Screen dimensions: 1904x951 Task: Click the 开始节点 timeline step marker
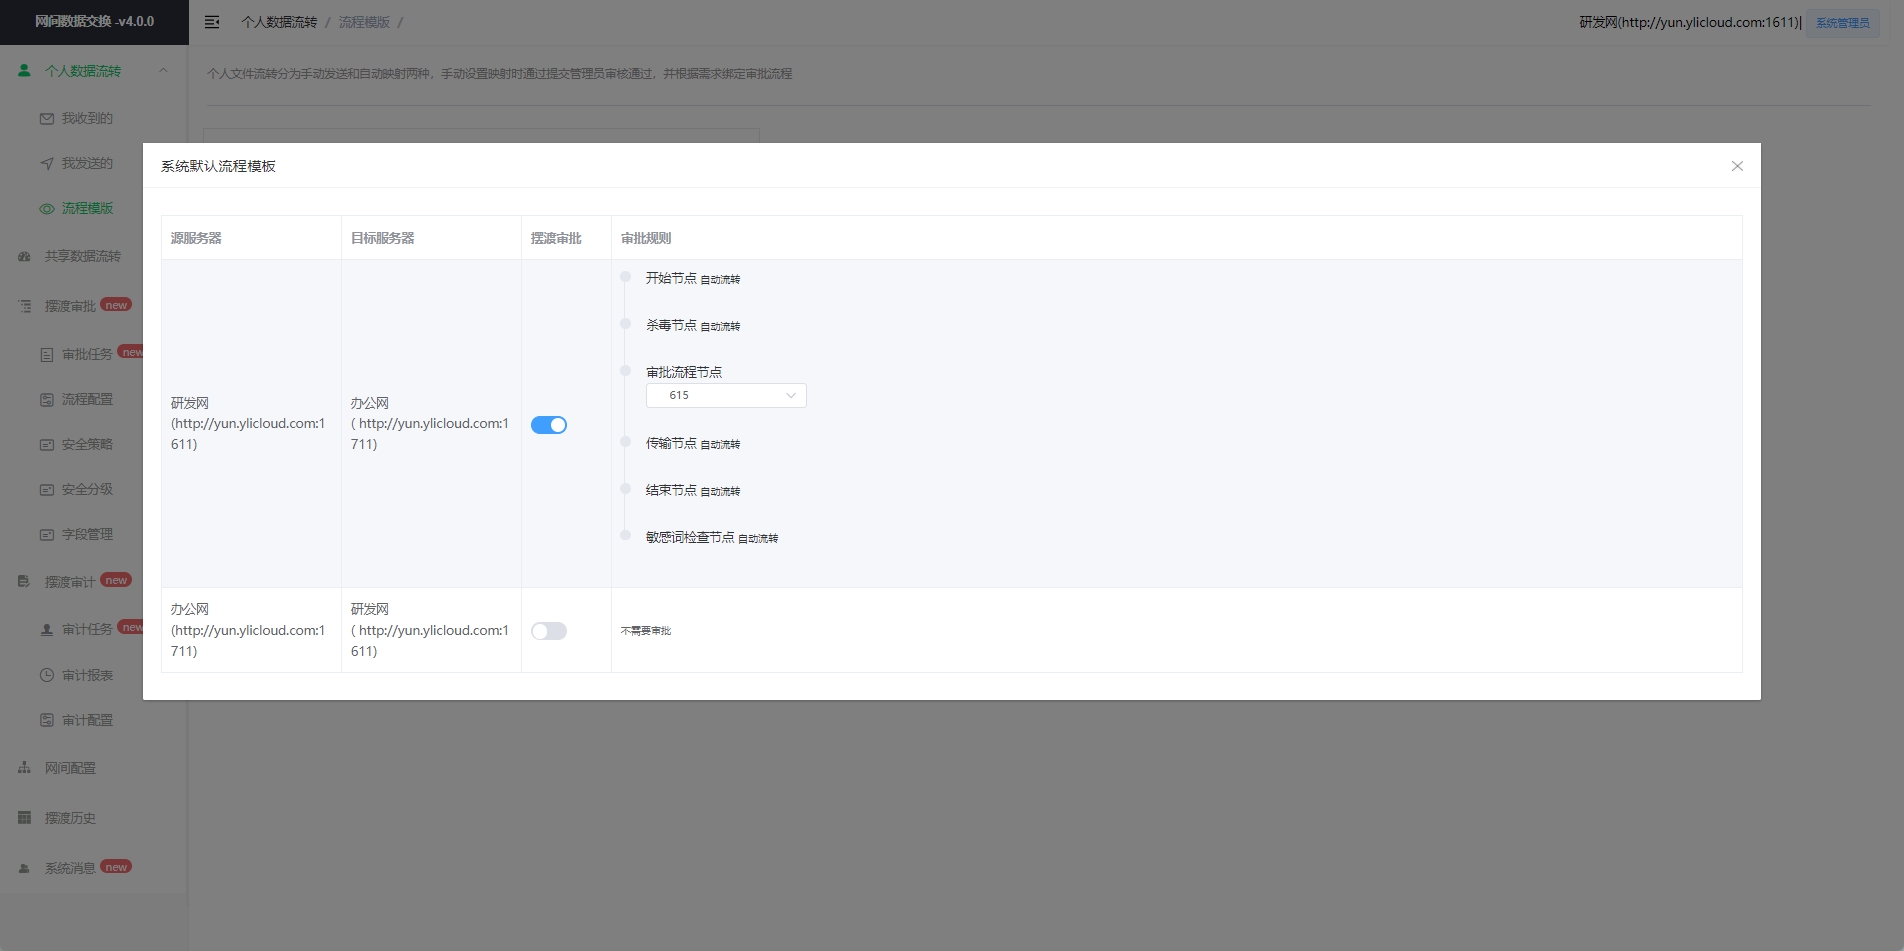tap(625, 277)
